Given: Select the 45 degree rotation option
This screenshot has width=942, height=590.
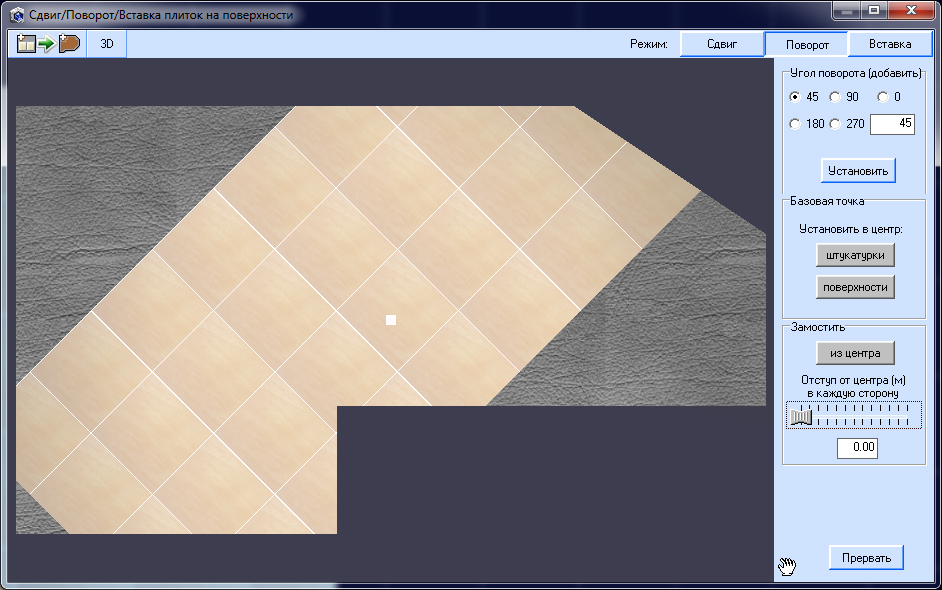Looking at the screenshot, I should pyautogui.click(x=795, y=97).
